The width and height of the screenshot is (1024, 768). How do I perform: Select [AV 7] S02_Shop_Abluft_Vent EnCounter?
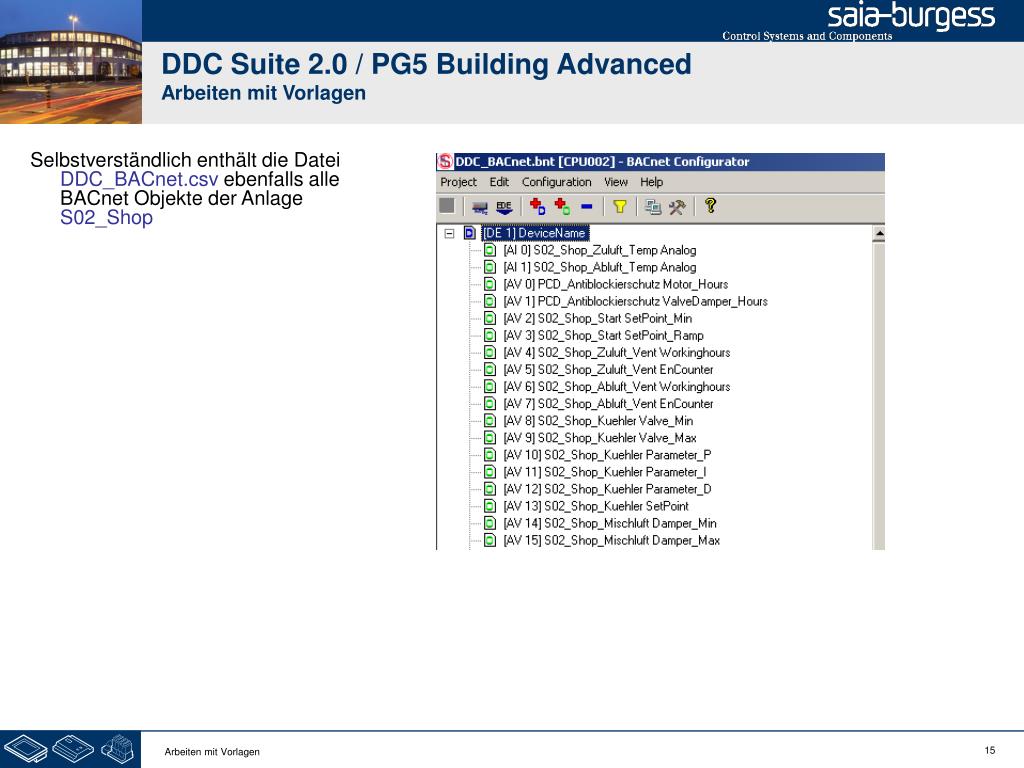point(608,404)
